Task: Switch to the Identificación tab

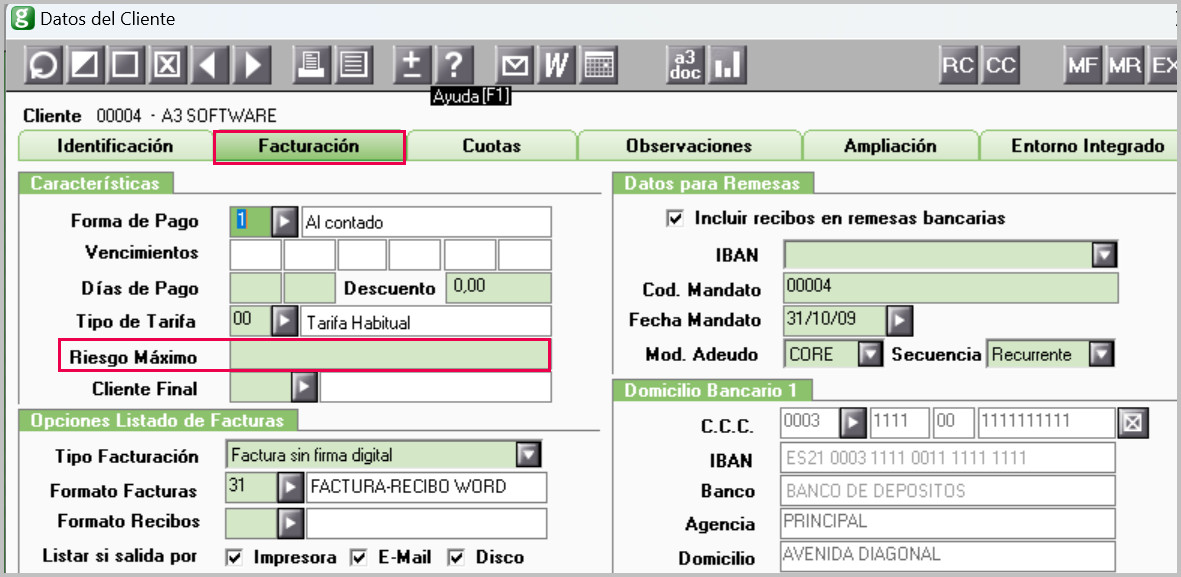Action: [x=115, y=146]
